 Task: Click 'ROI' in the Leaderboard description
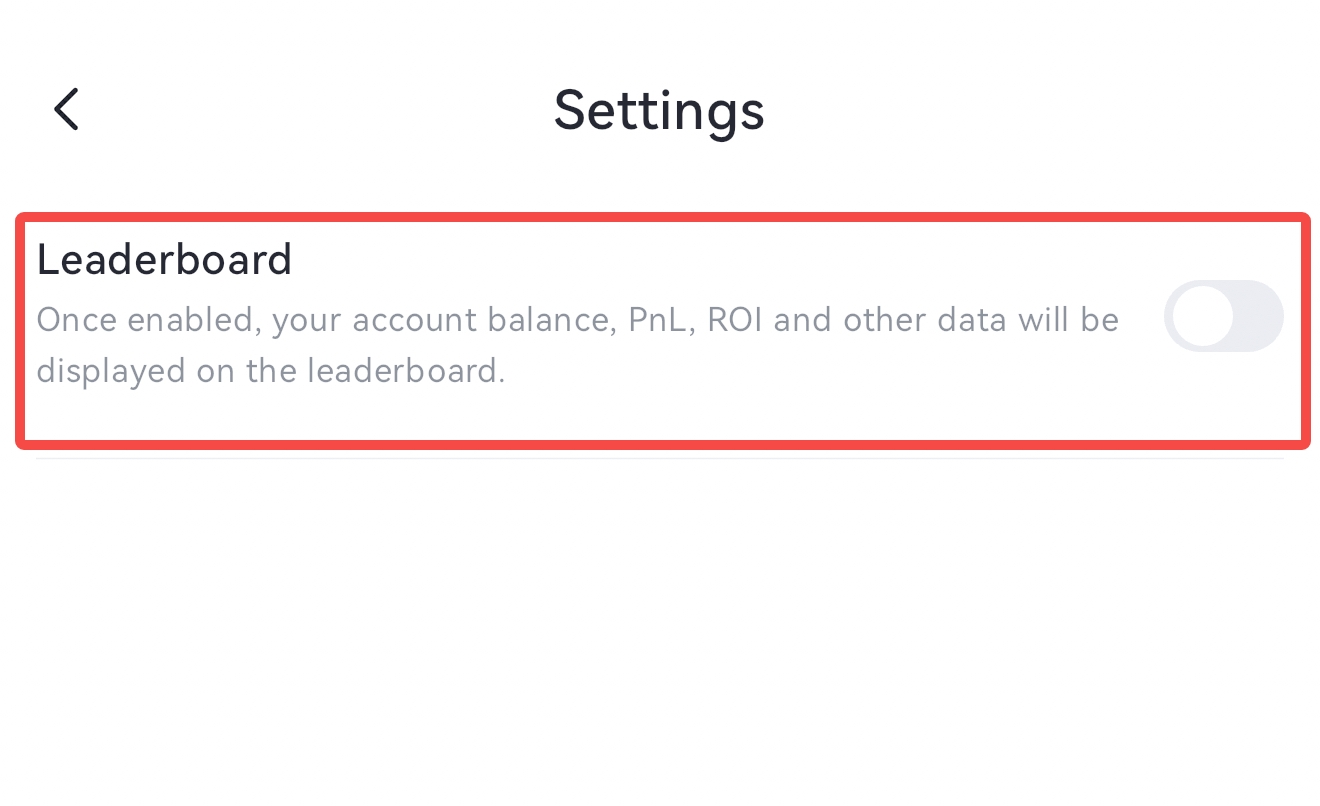coord(735,320)
